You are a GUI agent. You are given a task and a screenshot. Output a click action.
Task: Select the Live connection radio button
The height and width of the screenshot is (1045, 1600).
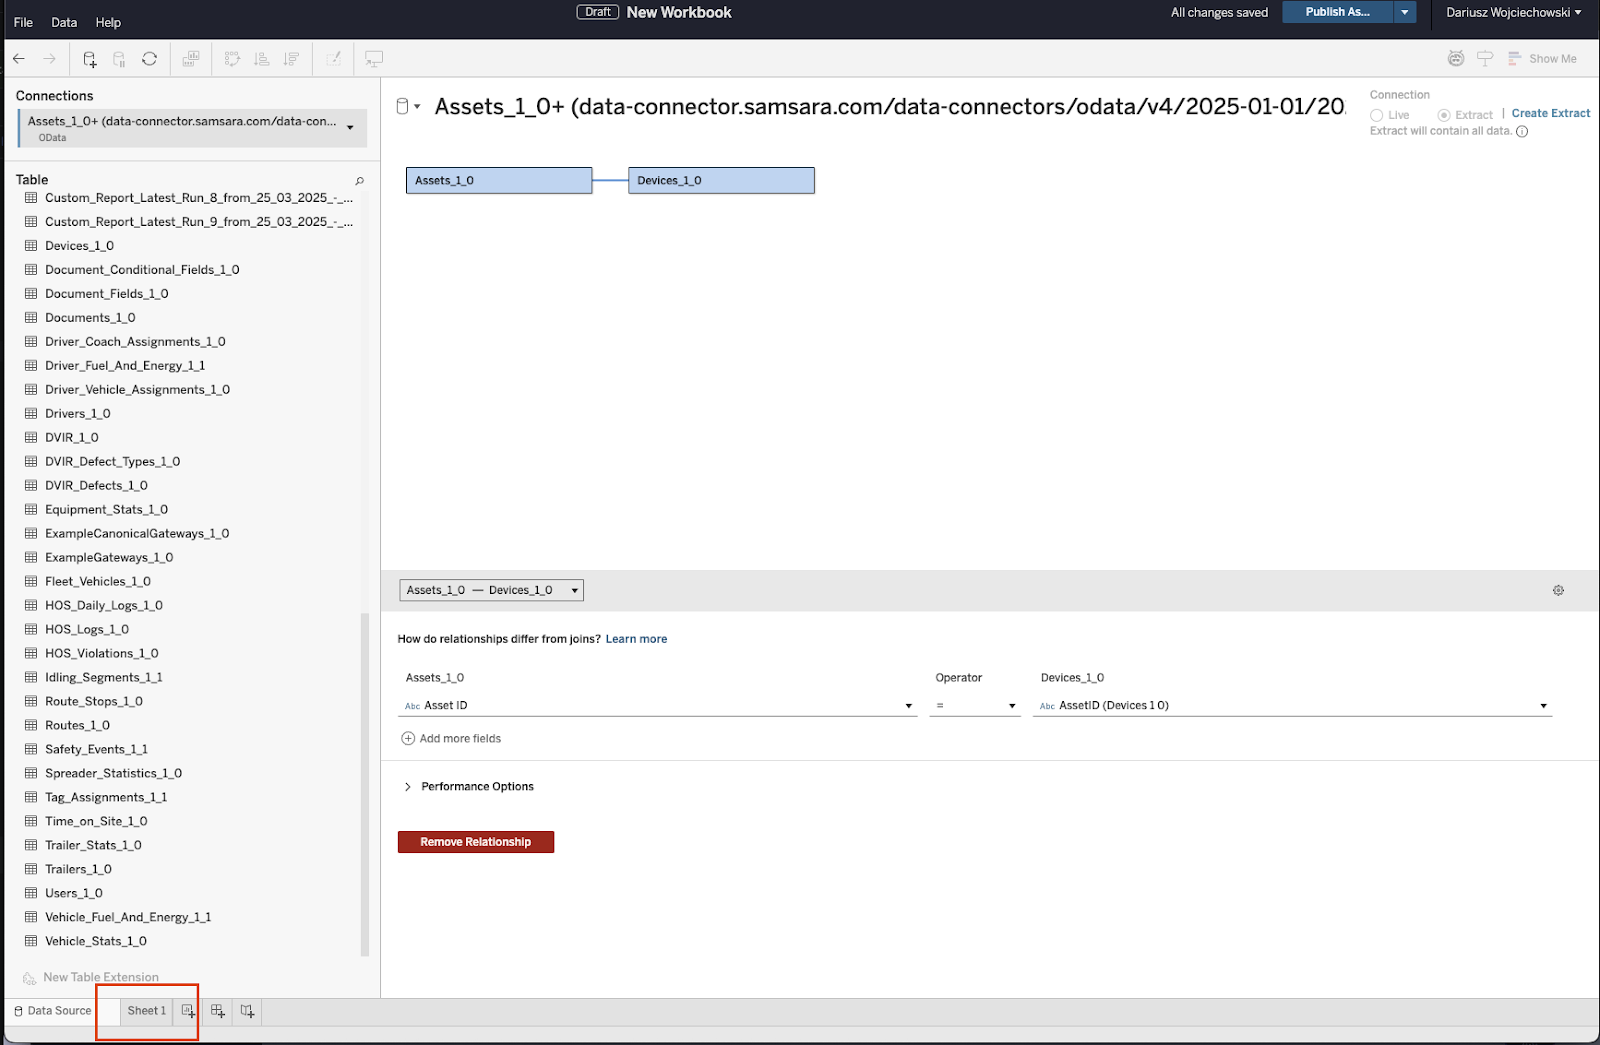click(1377, 115)
